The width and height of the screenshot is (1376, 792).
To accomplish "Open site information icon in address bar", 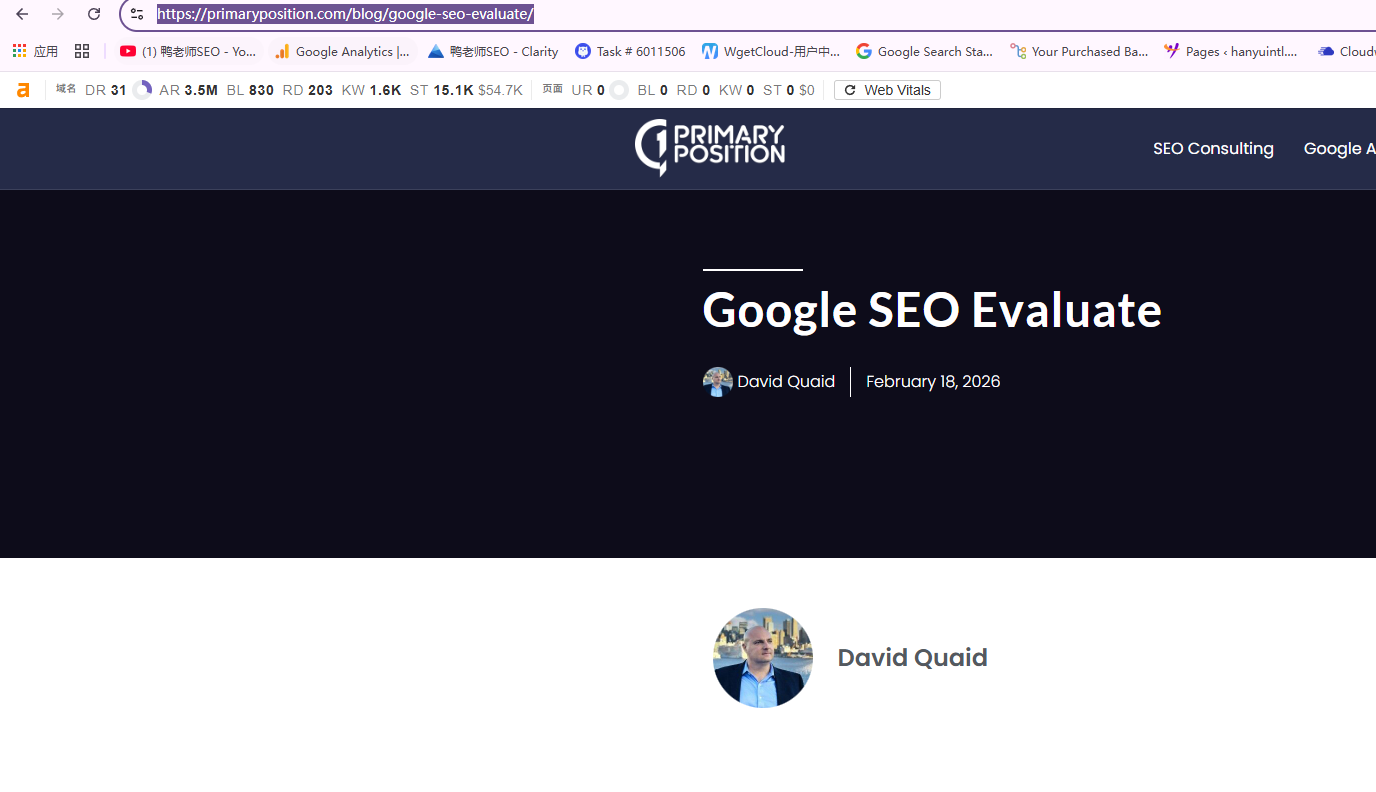I will (x=137, y=14).
